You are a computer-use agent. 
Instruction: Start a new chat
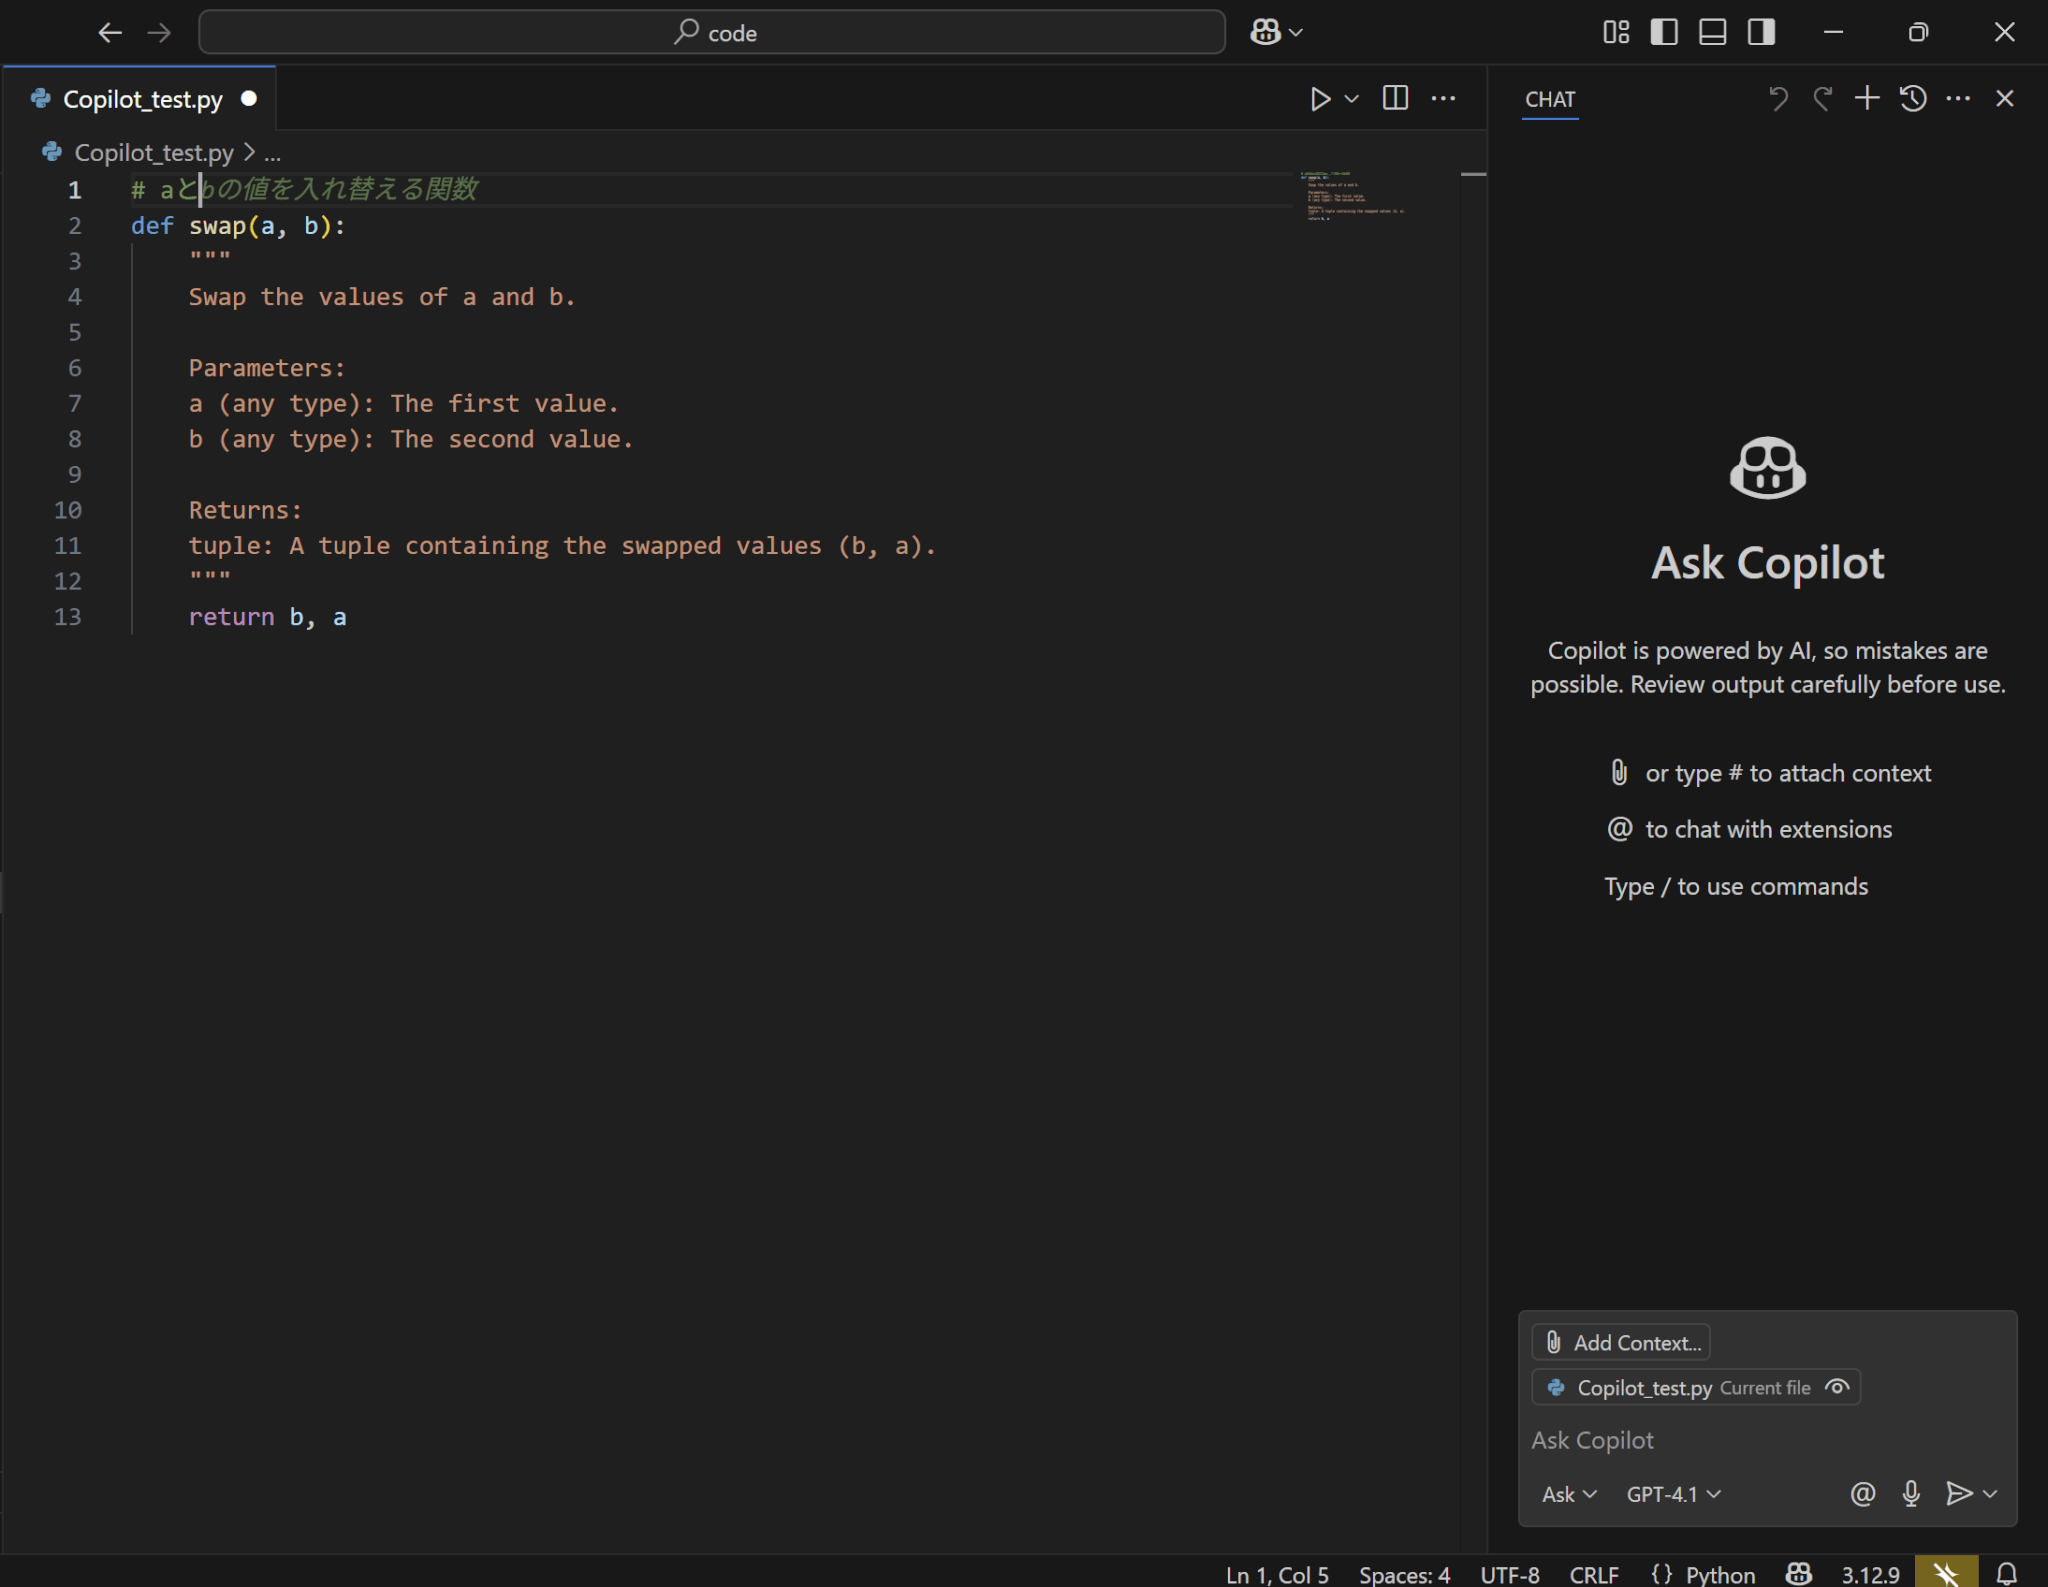click(1867, 98)
